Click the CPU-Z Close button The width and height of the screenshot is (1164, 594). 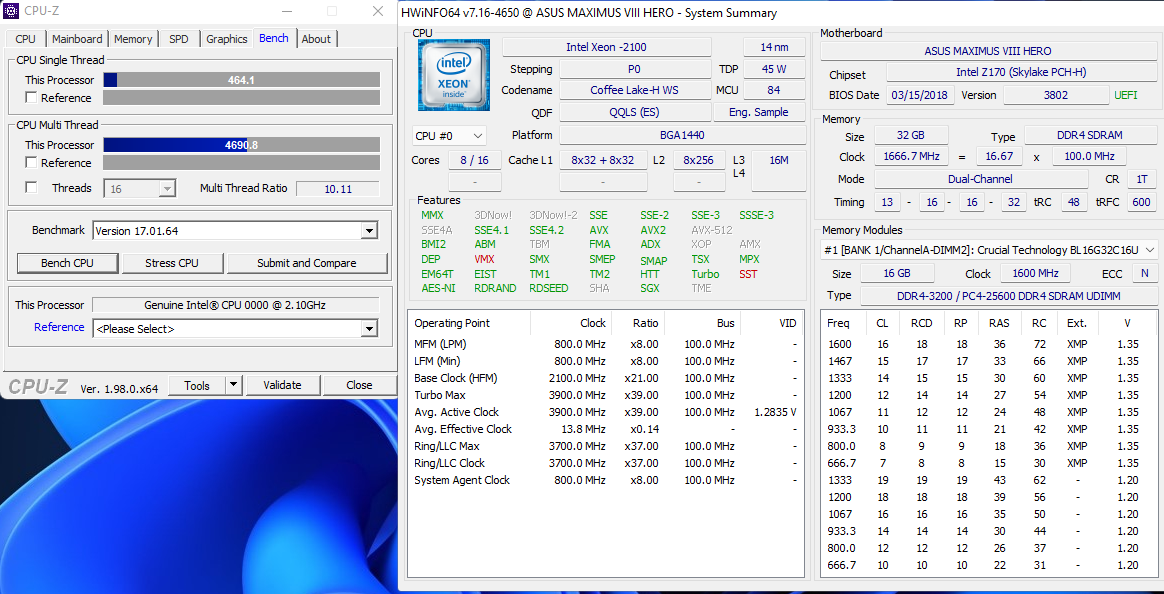(359, 385)
